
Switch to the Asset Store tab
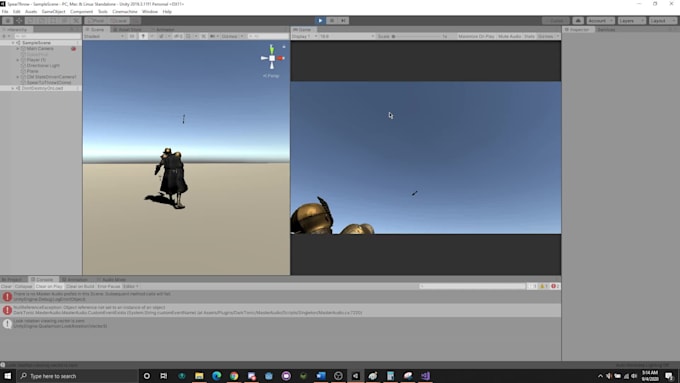[x=128, y=29]
